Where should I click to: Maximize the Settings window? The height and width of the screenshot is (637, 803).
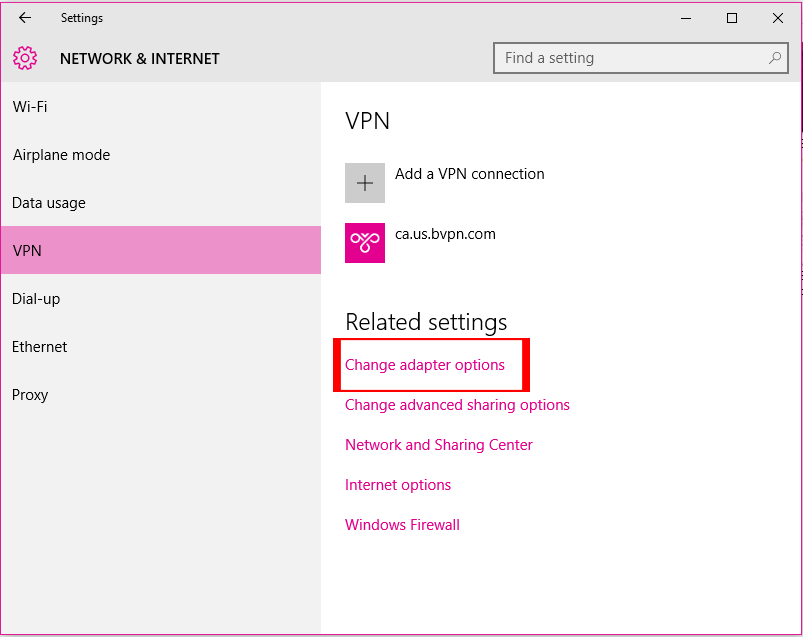(732, 18)
